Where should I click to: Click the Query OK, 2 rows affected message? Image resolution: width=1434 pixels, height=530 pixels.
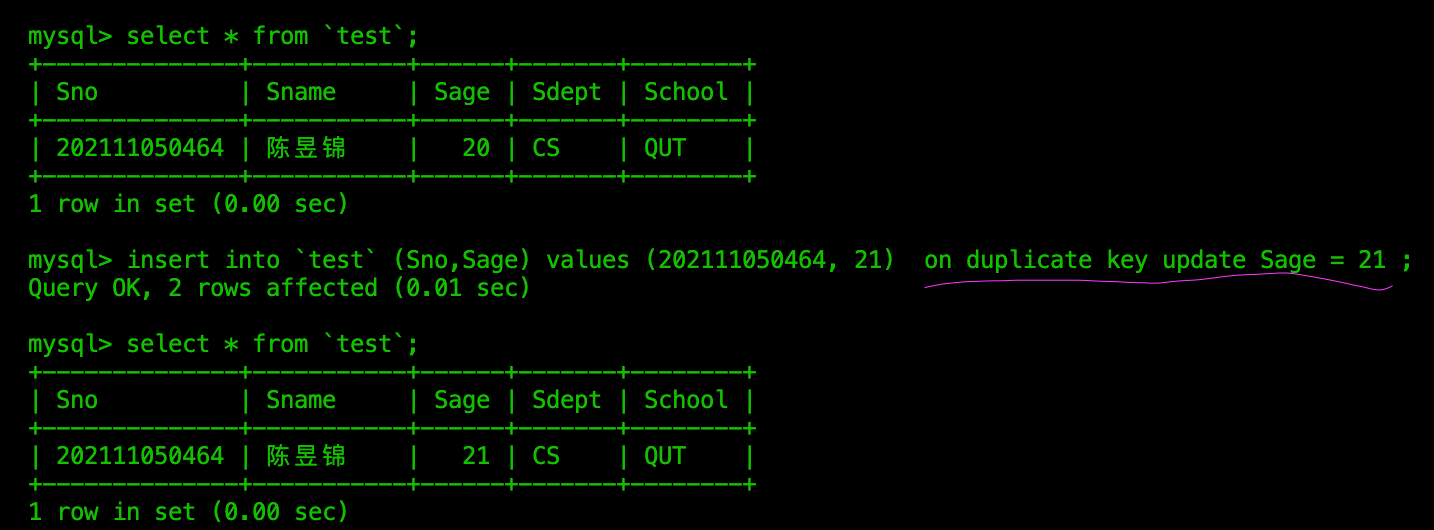279,288
